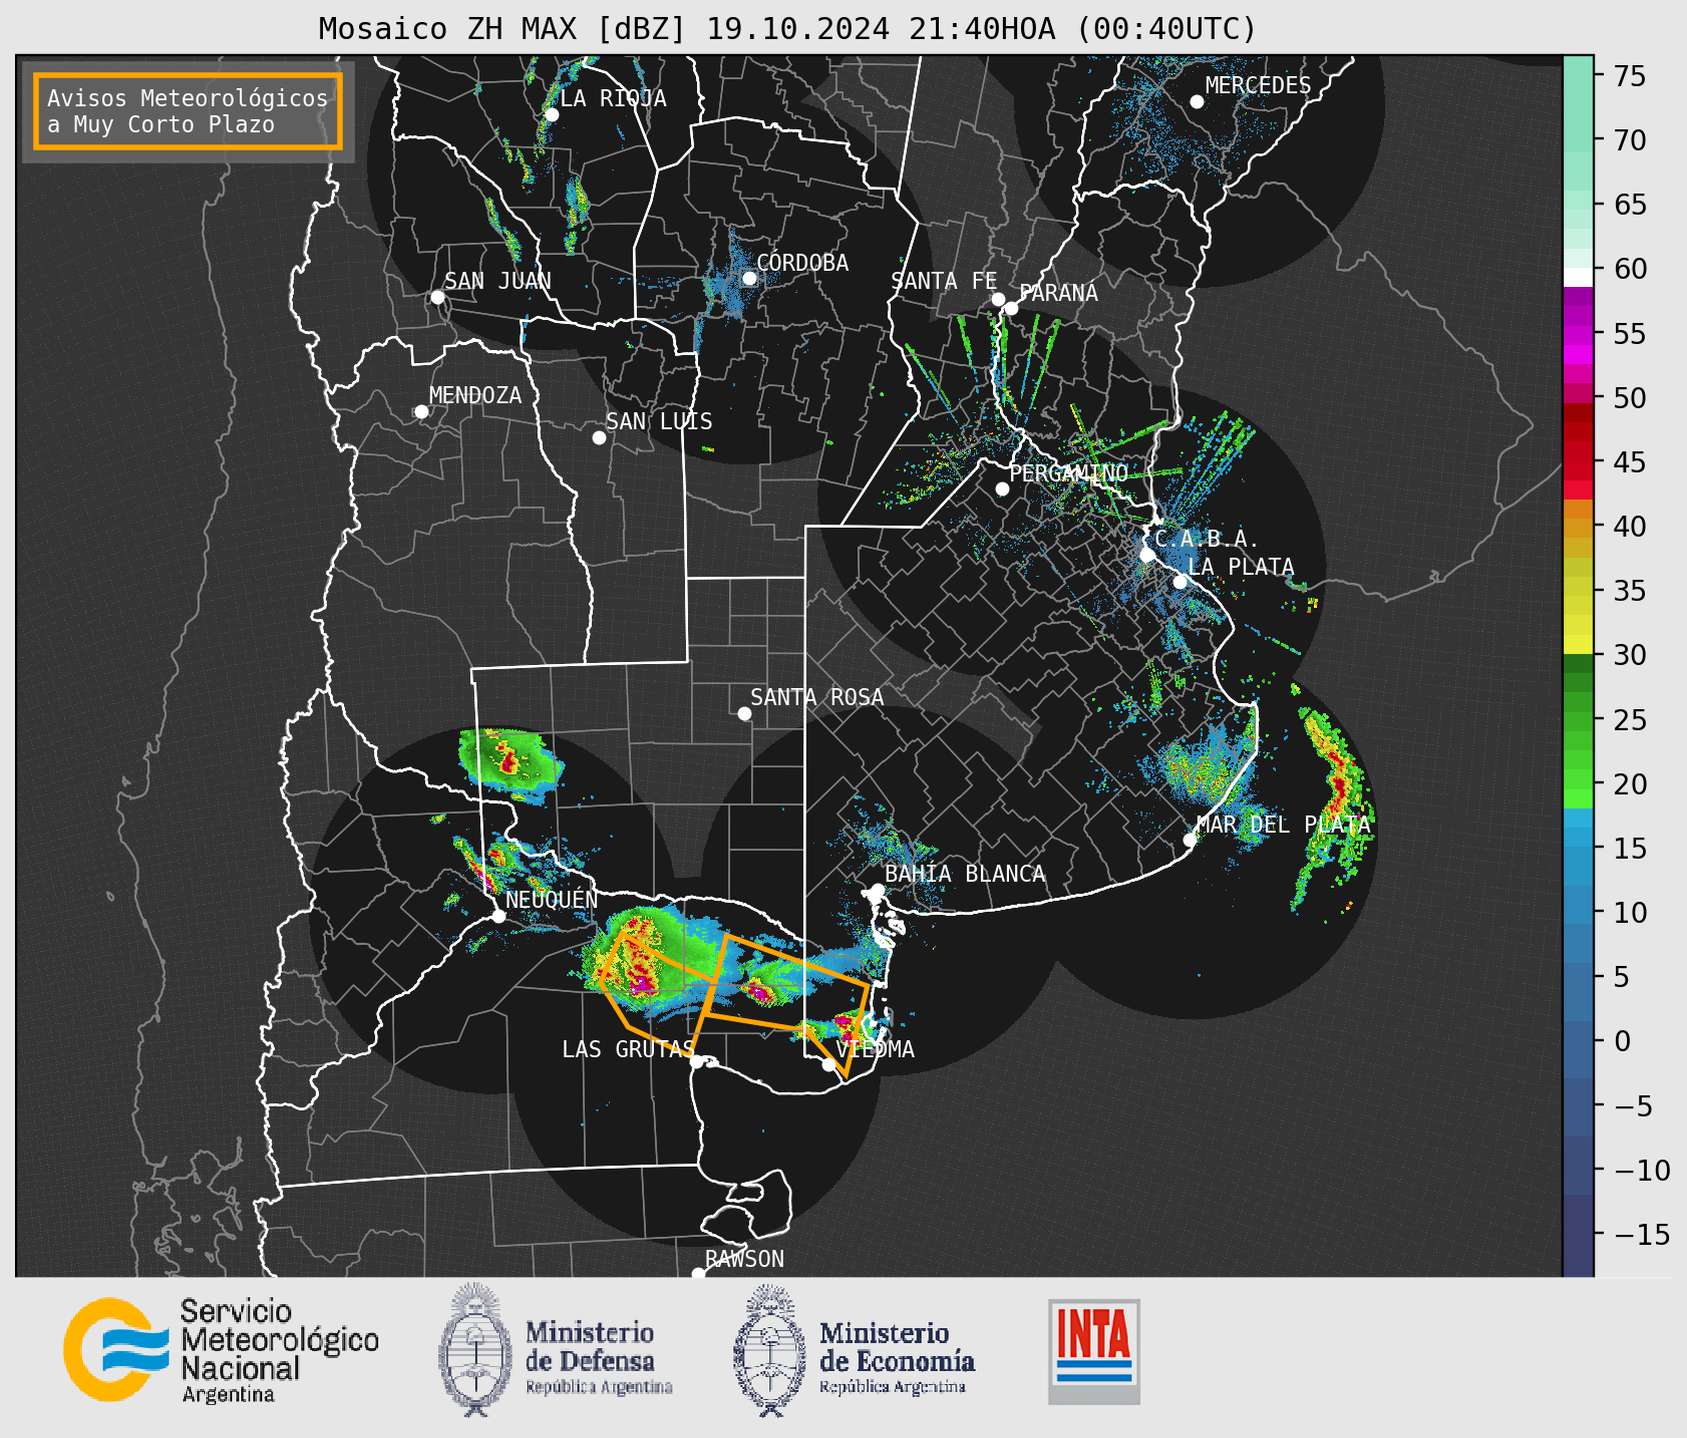This screenshot has height=1438, width=1687.
Task: Click the Ministerio de Economía coat of arms
Action: coord(770,1350)
